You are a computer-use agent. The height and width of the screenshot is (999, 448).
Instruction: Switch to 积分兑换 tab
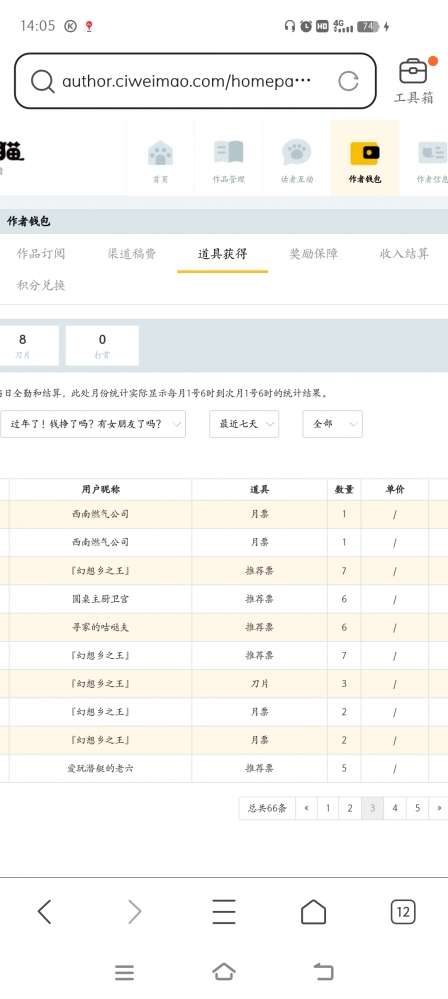point(41,285)
